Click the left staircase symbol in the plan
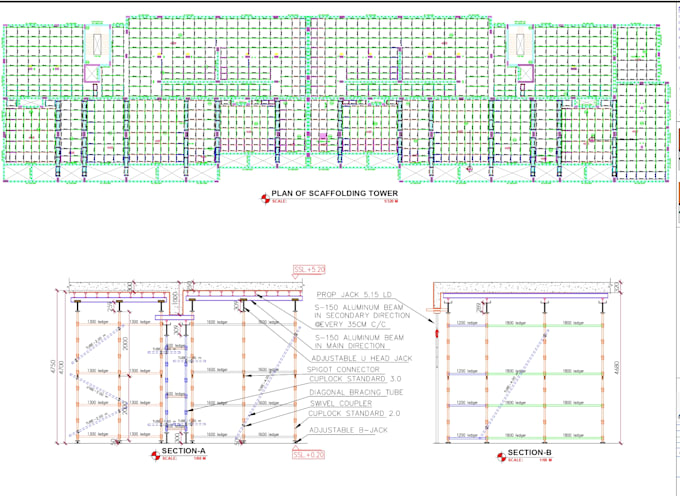680x496 pixels. (x=97, y=45)
